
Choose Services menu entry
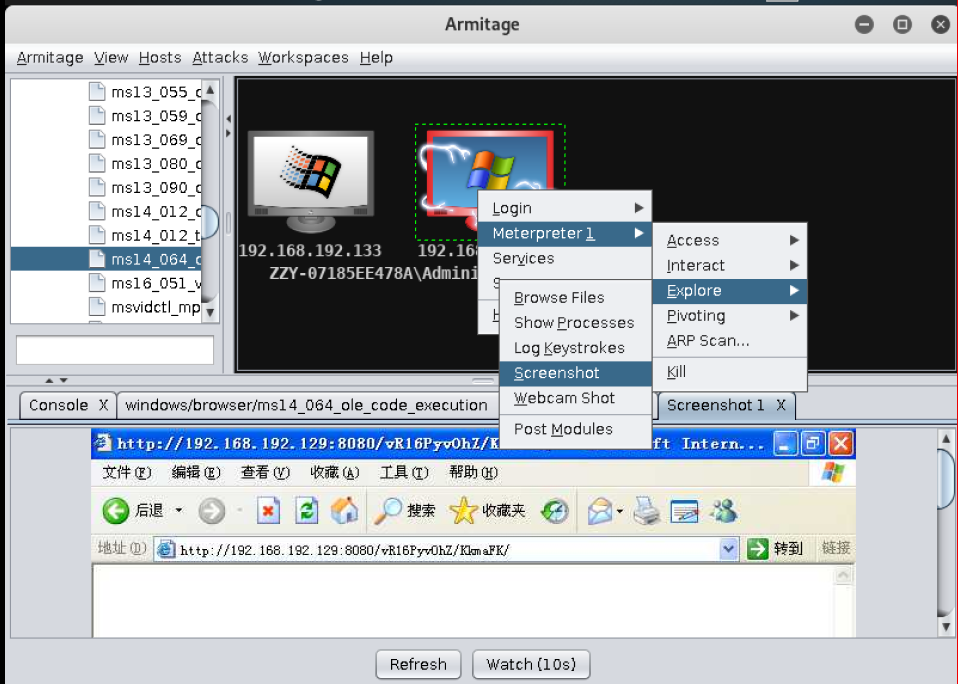click(565, 258)
